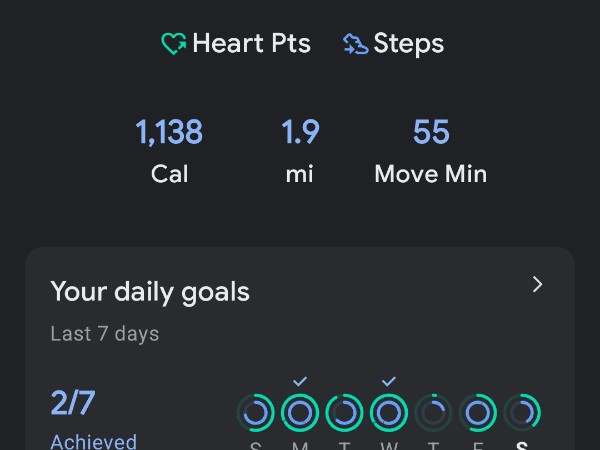The height and width of the screenshot is (450, 600).
Task: Tap the blue Steps shoe icon
Action: pos(355,44)
